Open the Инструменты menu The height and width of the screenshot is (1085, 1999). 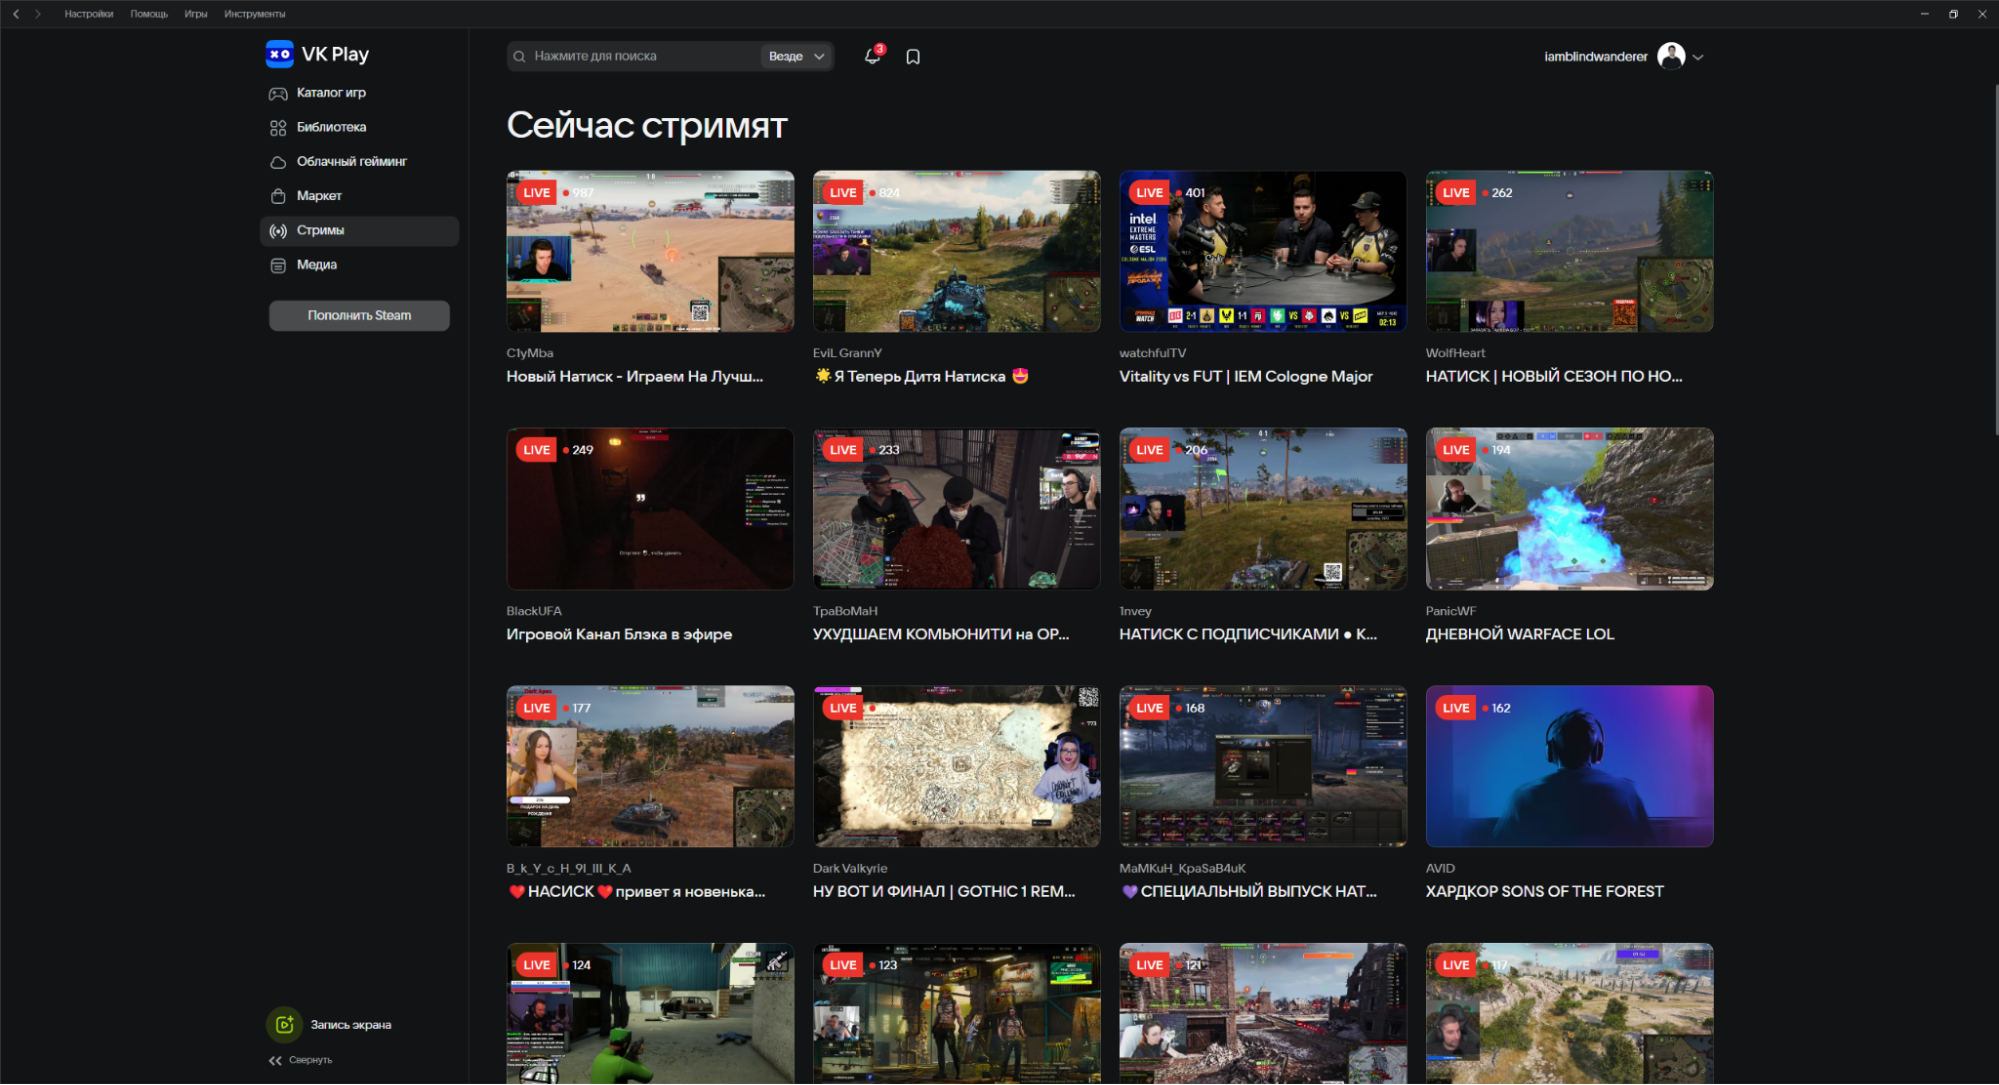[255, 14]
